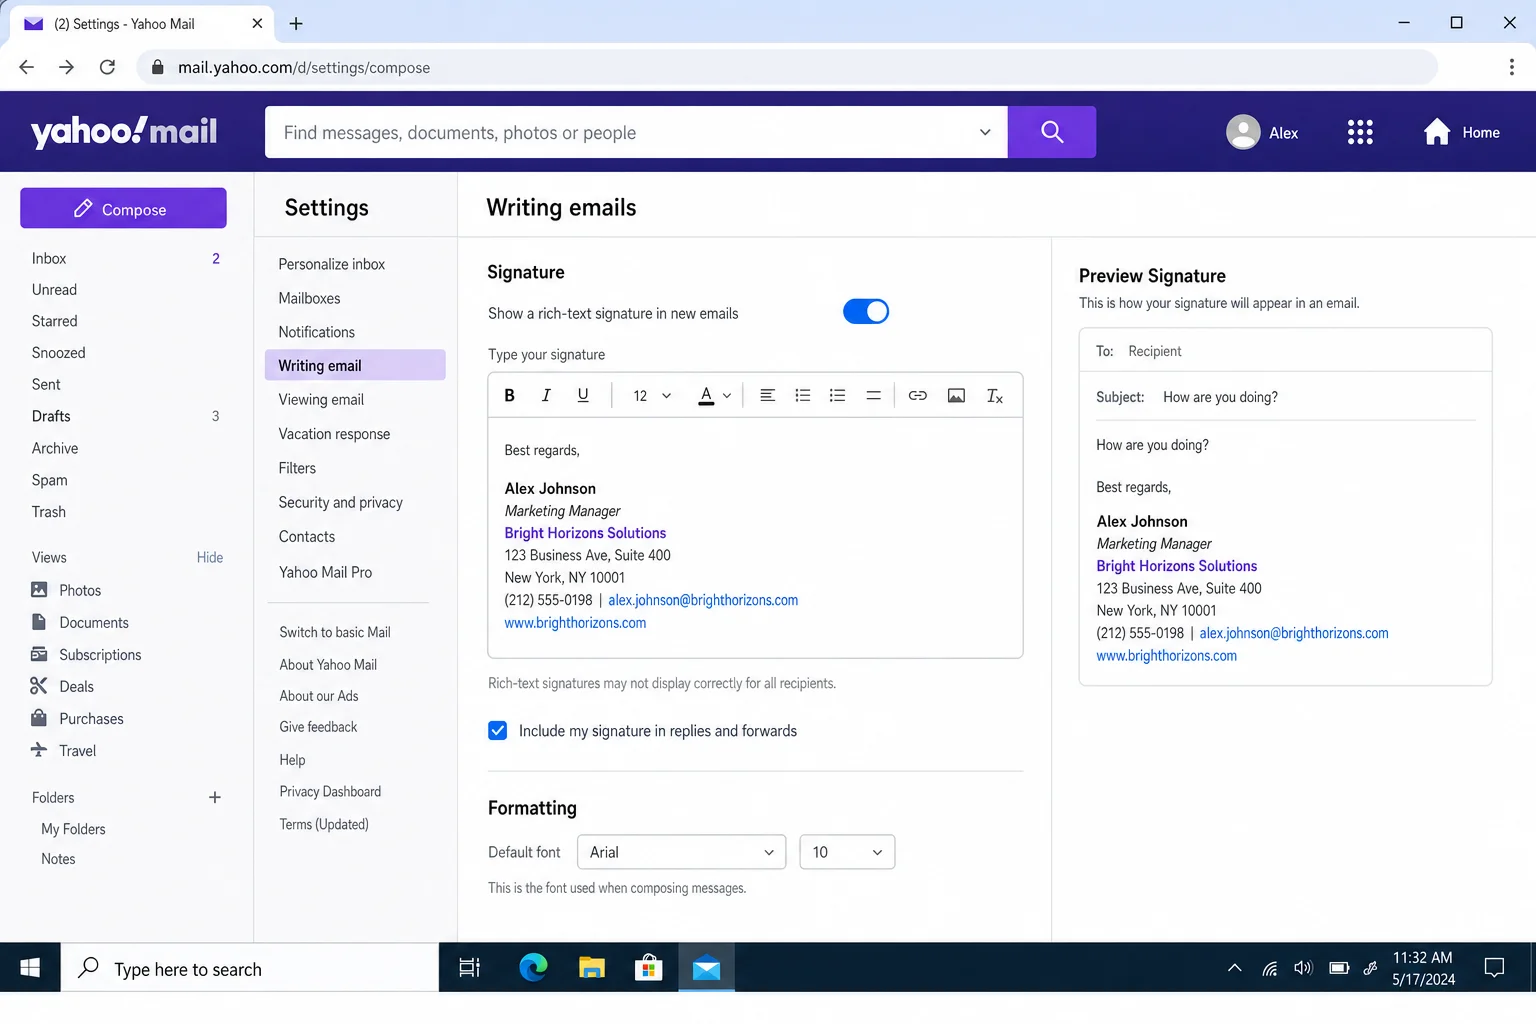
Task: Add a new folder with plus icon
Action: pyautogui.click(x=215, y=797)
